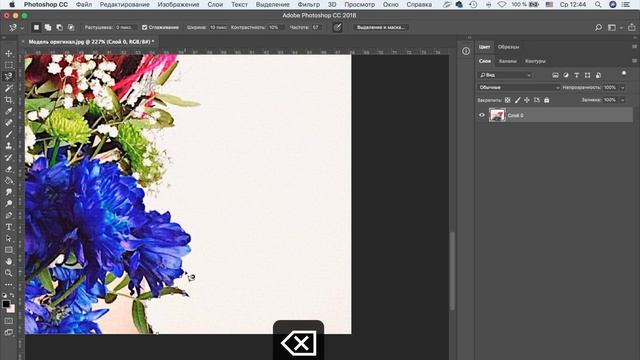
Task: Toggle layer filtering switch on or off
Action: coord(624,74)
